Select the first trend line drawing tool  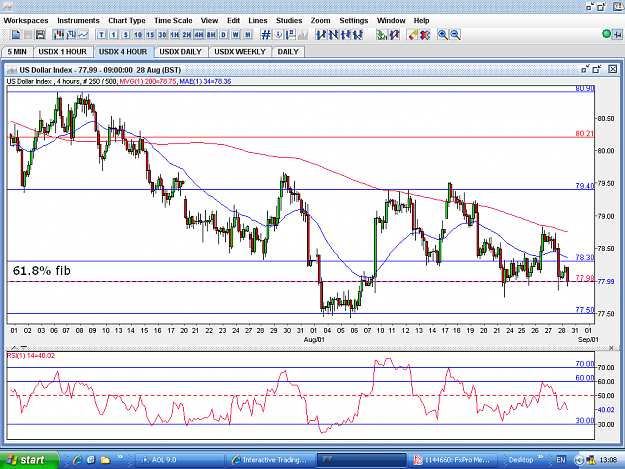click(x=321, y=35)
